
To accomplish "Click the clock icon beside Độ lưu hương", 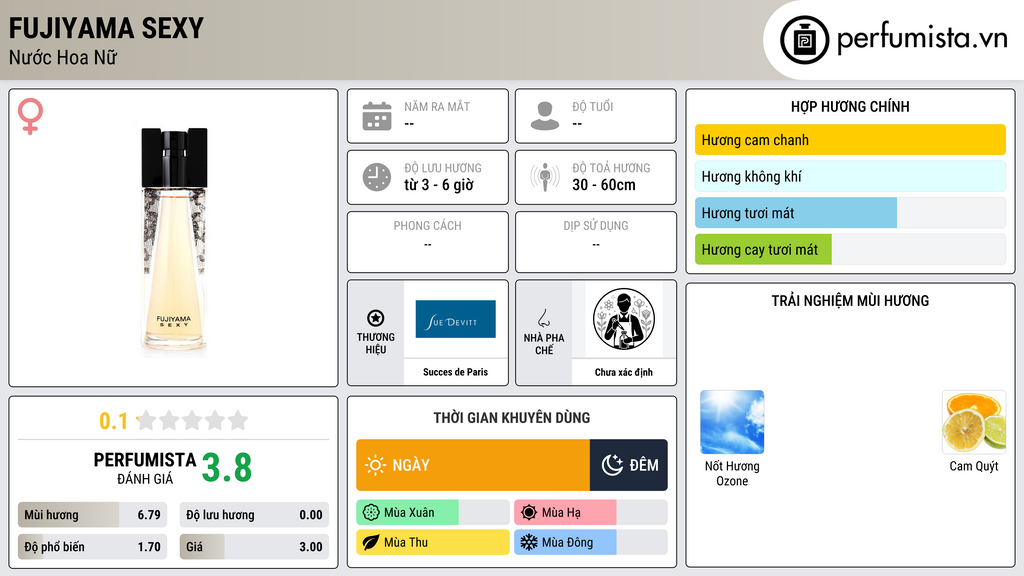I will 377,177.
